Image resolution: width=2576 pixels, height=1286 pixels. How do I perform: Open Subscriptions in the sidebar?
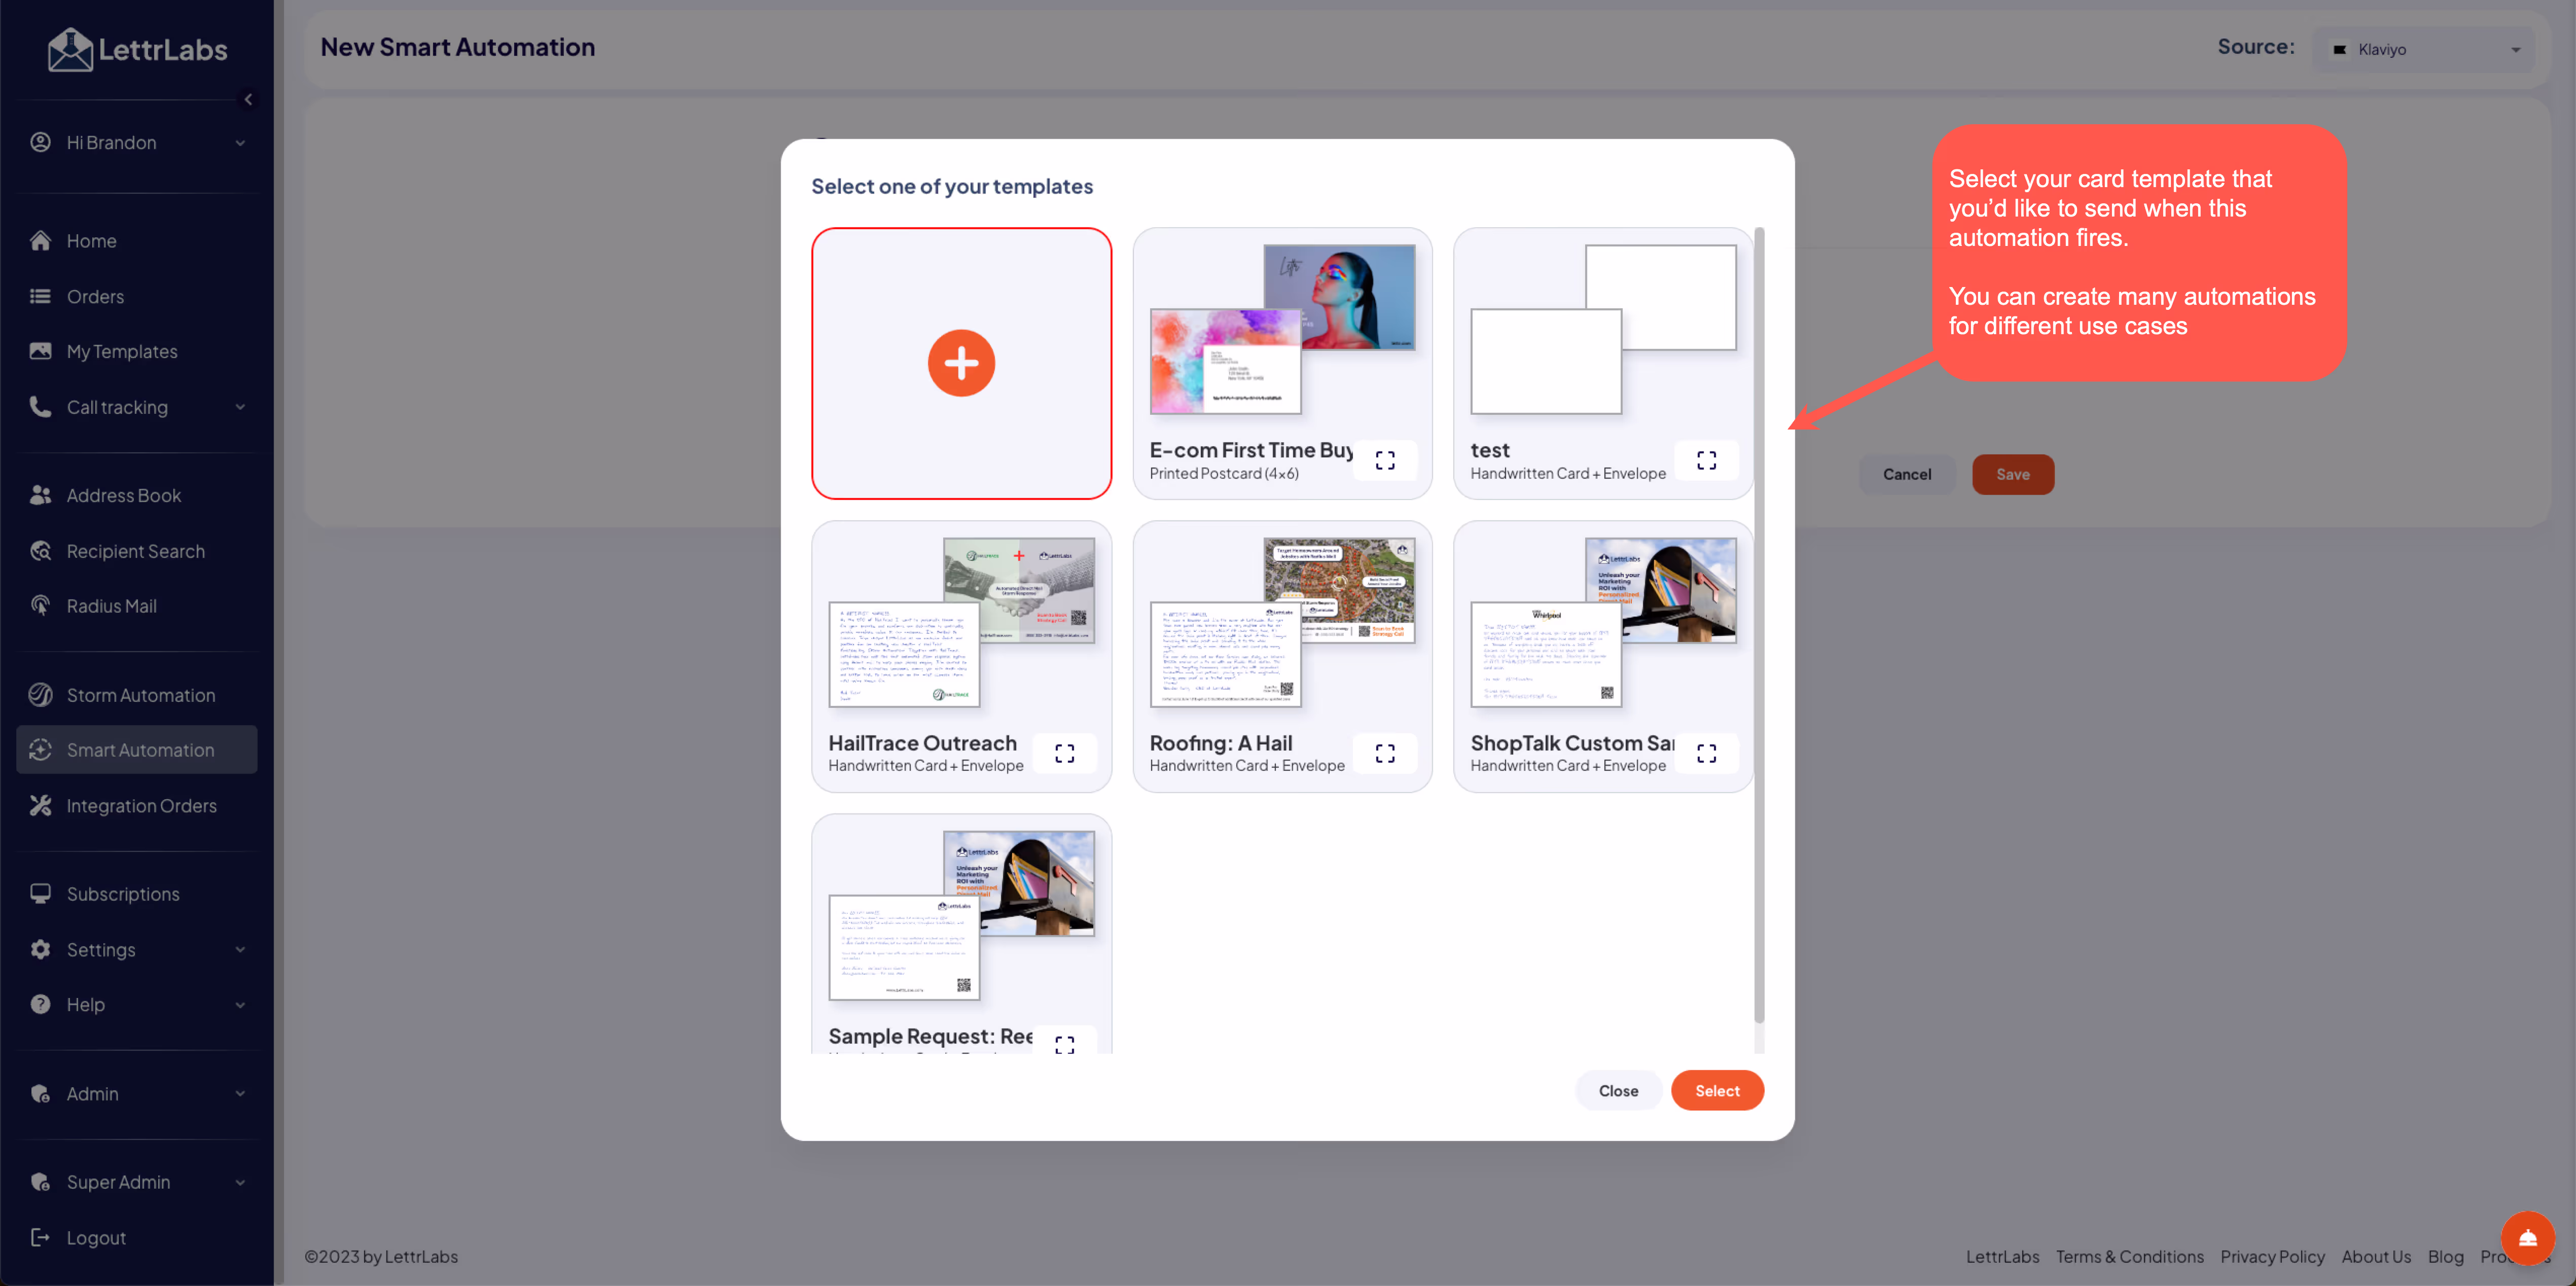(136, 894)
